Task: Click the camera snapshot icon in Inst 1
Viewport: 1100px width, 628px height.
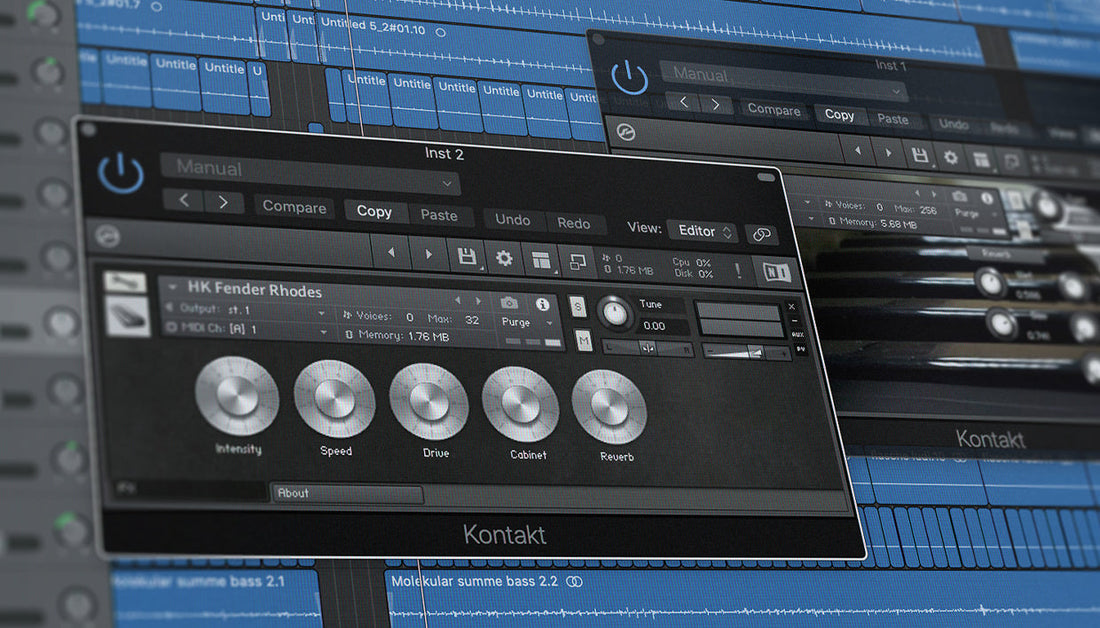Action: [960, 196]
